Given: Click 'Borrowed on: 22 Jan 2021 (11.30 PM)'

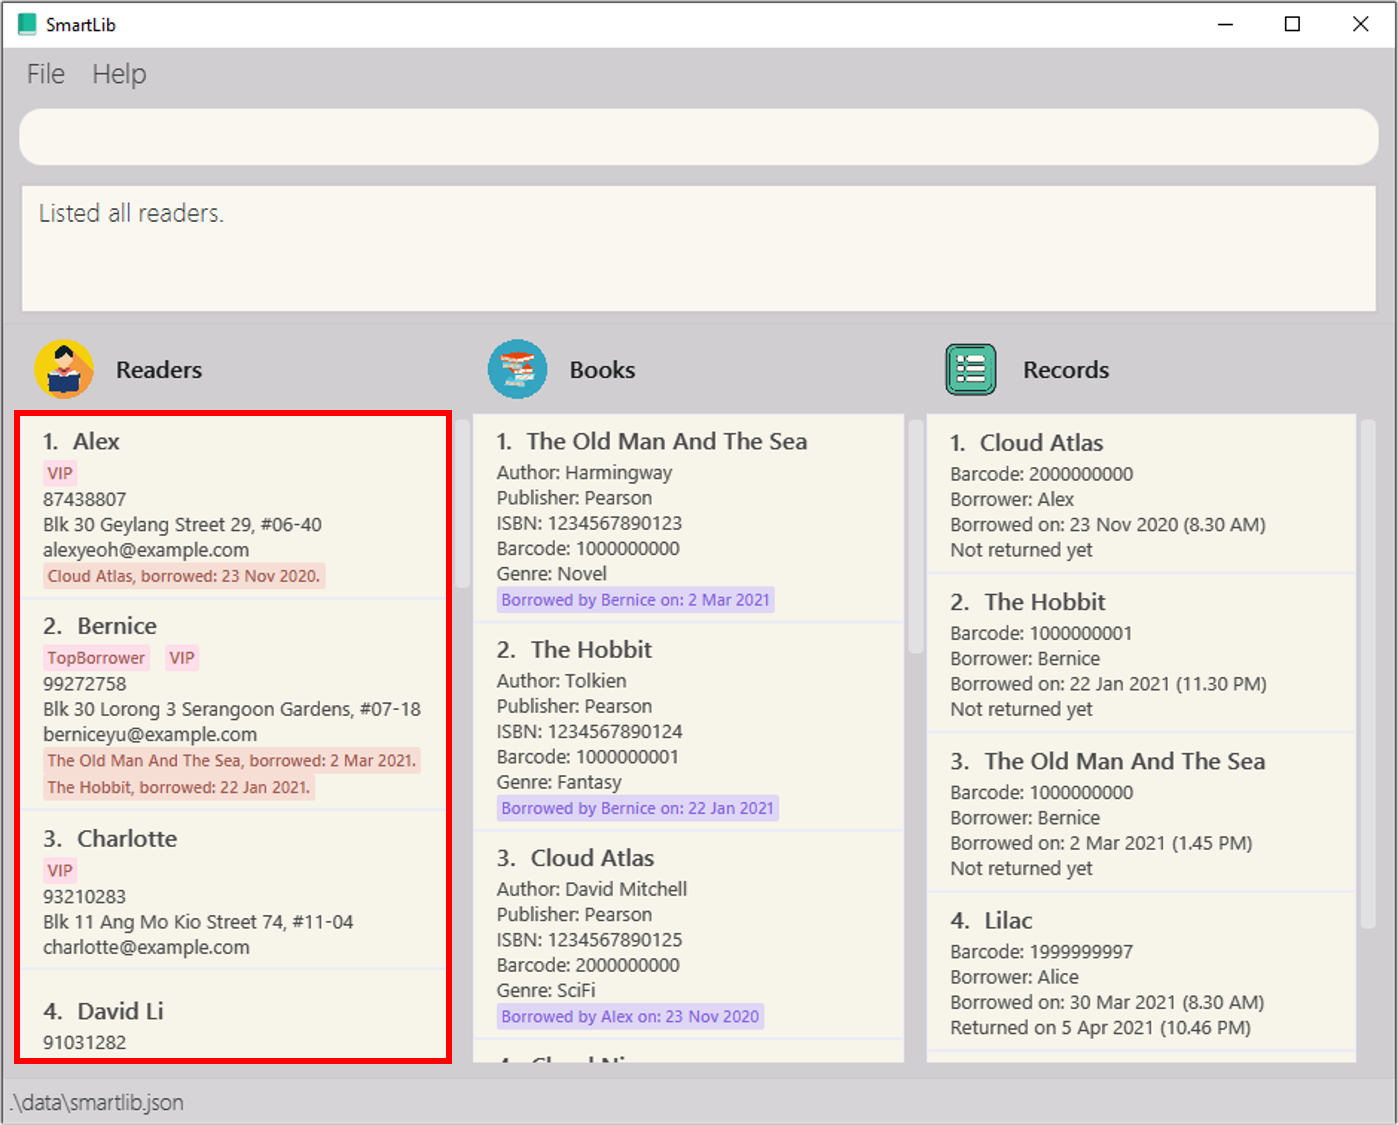Looking at the screenshot, I should click(1108, 684).
